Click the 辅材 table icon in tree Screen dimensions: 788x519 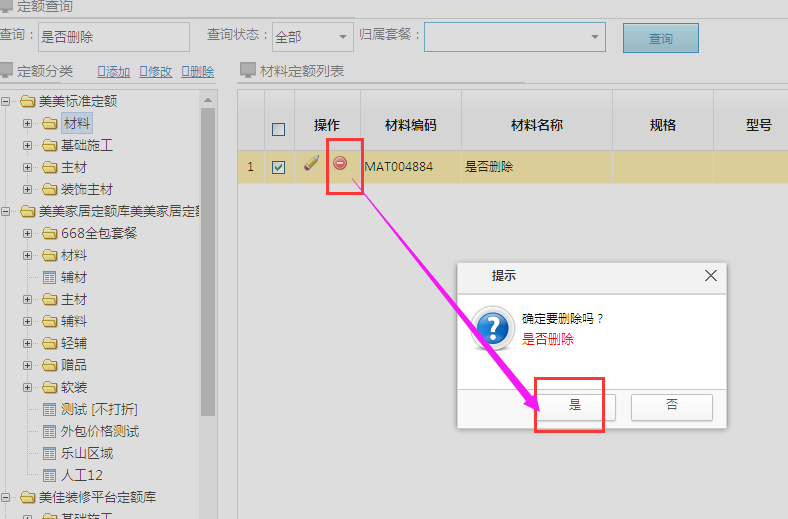50,278
